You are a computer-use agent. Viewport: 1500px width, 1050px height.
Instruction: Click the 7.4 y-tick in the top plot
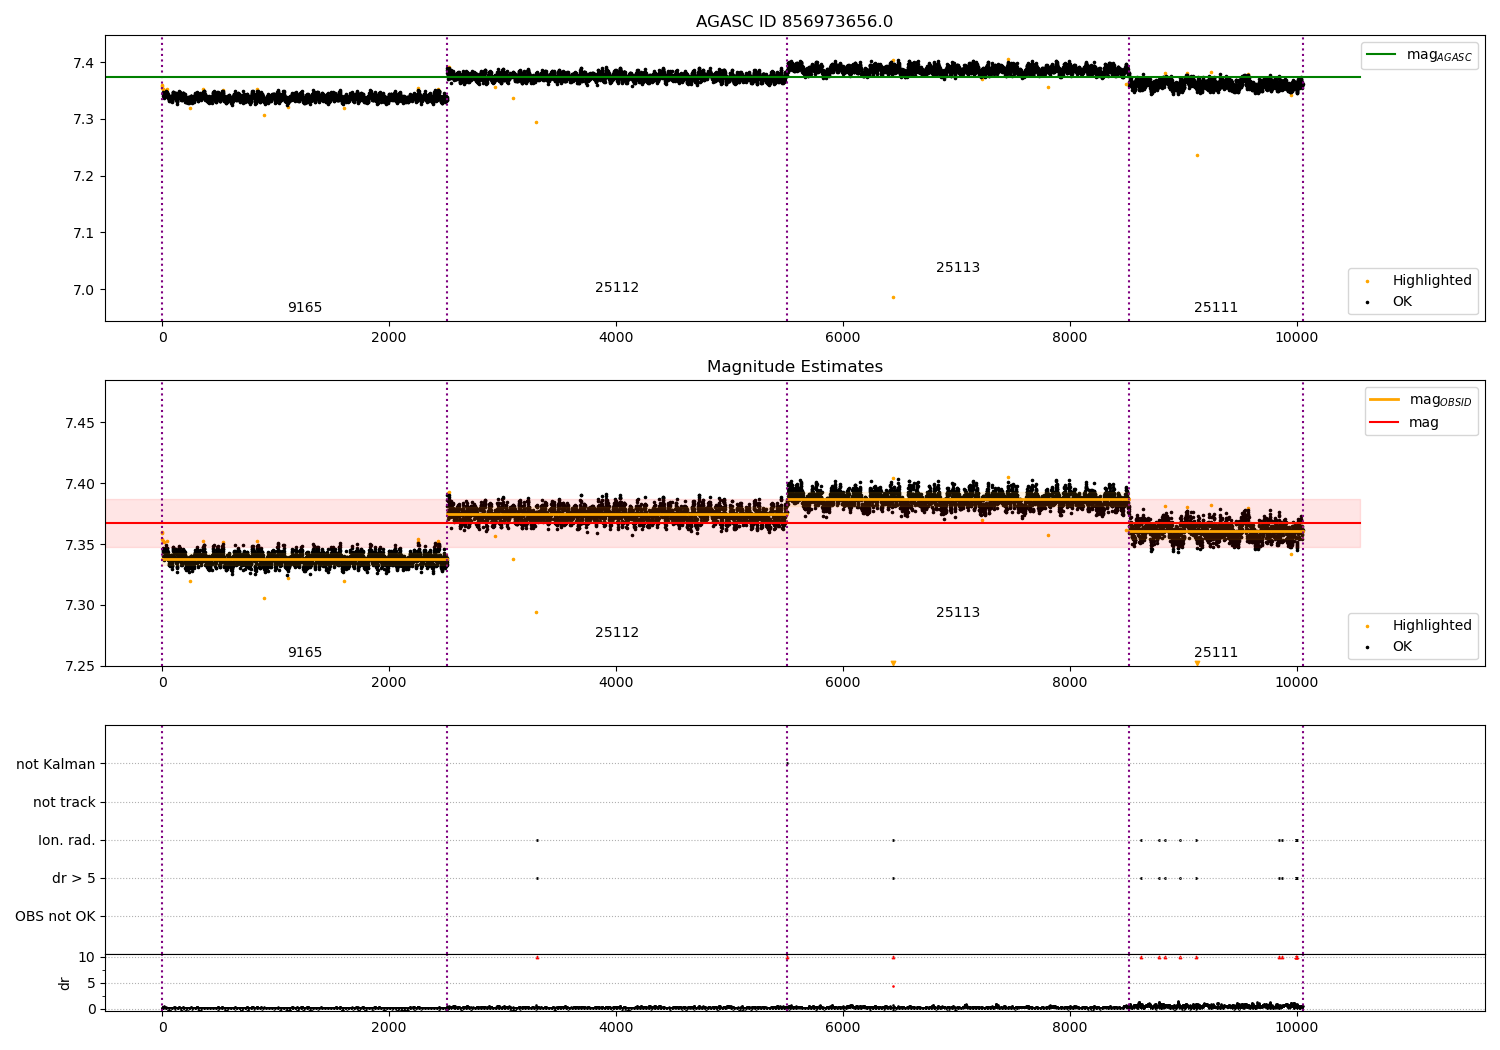[x=83, y=63]
